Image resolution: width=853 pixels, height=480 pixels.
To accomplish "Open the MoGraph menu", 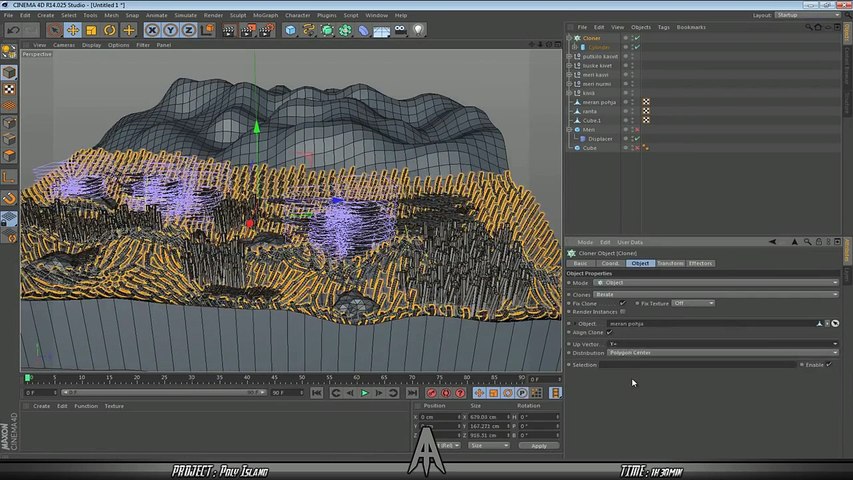I will tap(264, 15).
